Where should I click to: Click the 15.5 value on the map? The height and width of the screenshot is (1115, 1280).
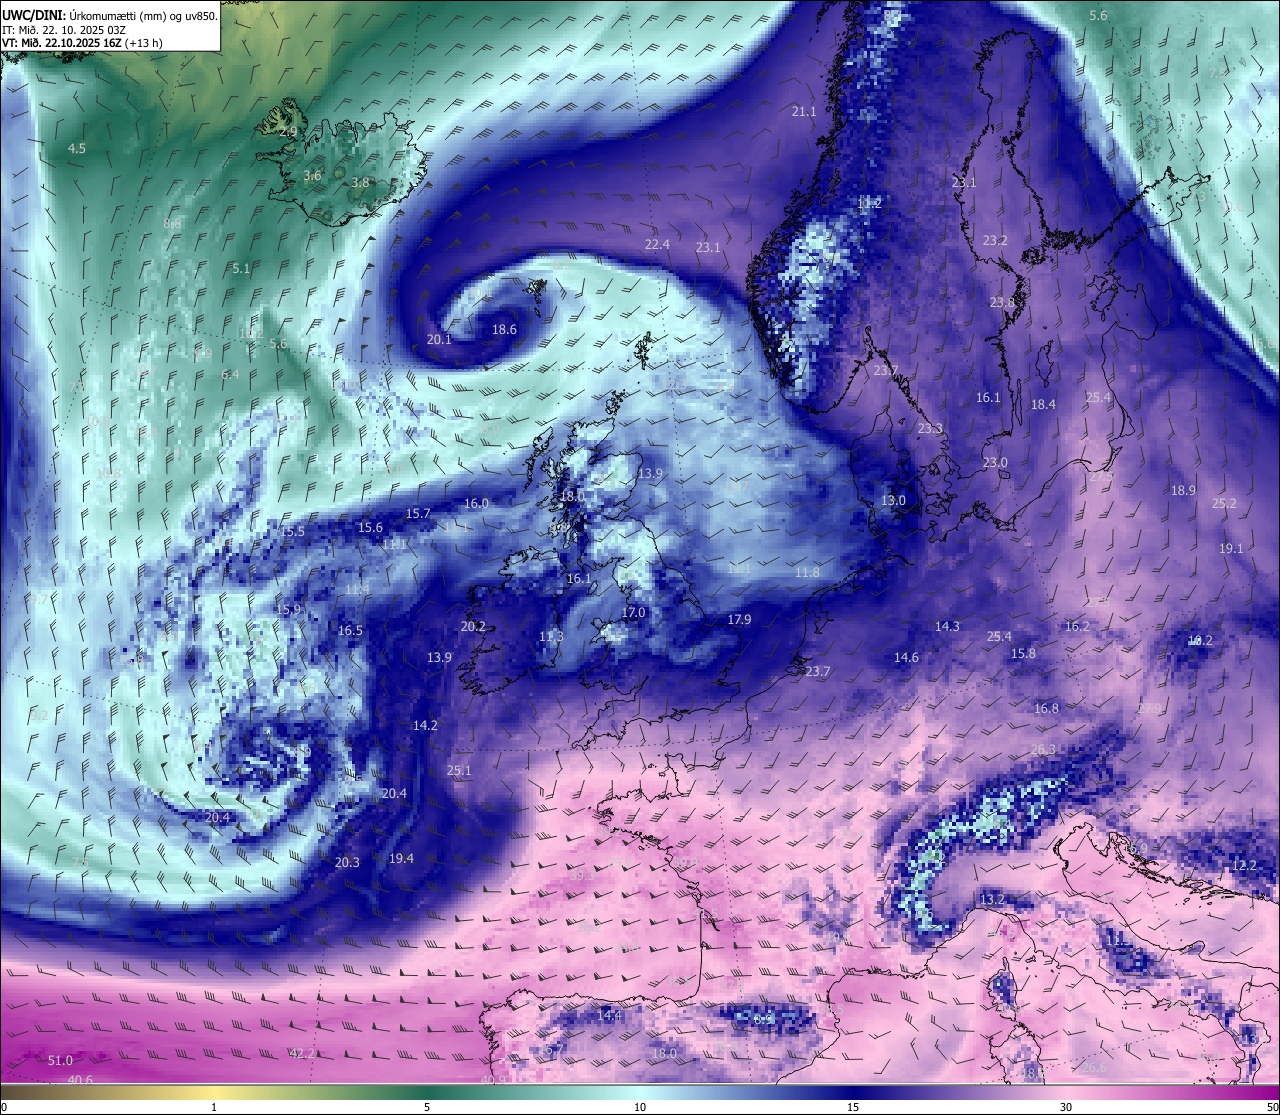pos(293,532)
